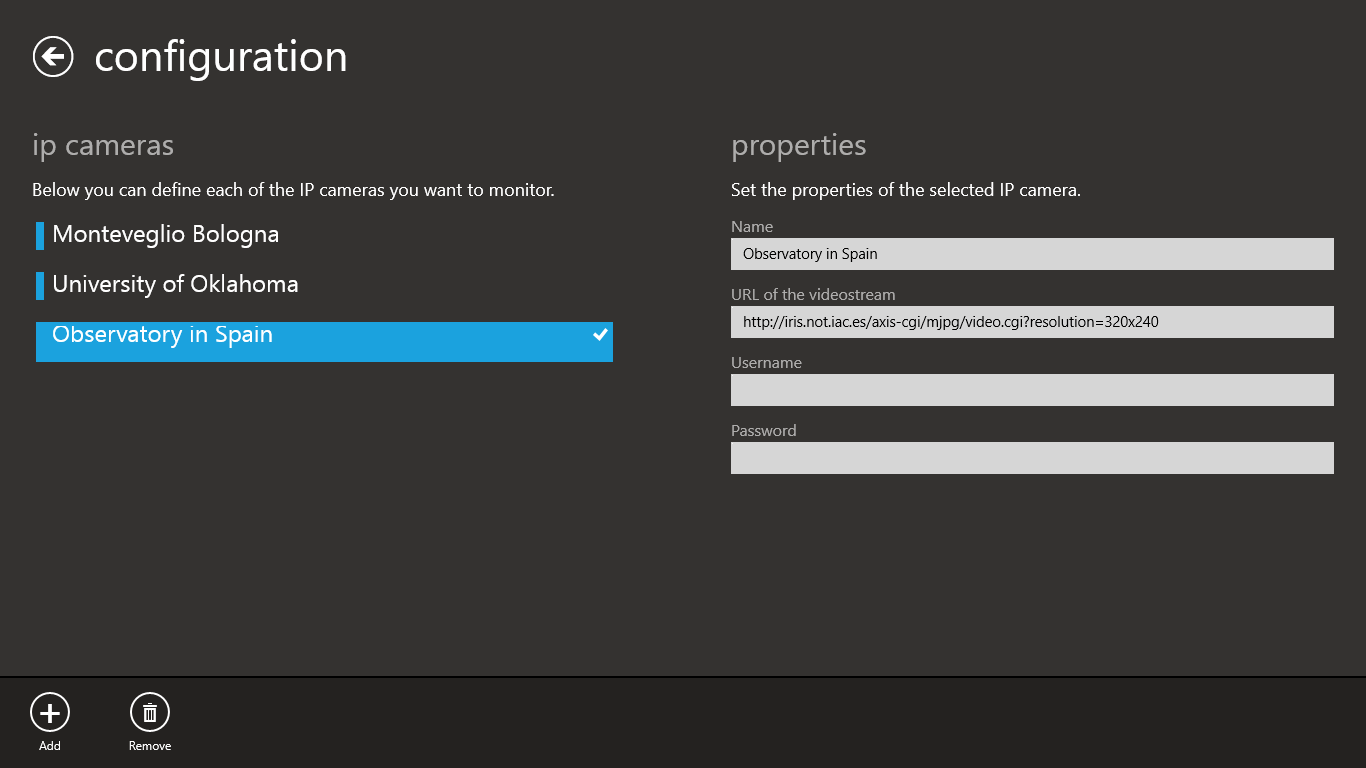Select the Monteveglio Bologna camera entry
Viewport: 1366px width, 768px height.
165,234
